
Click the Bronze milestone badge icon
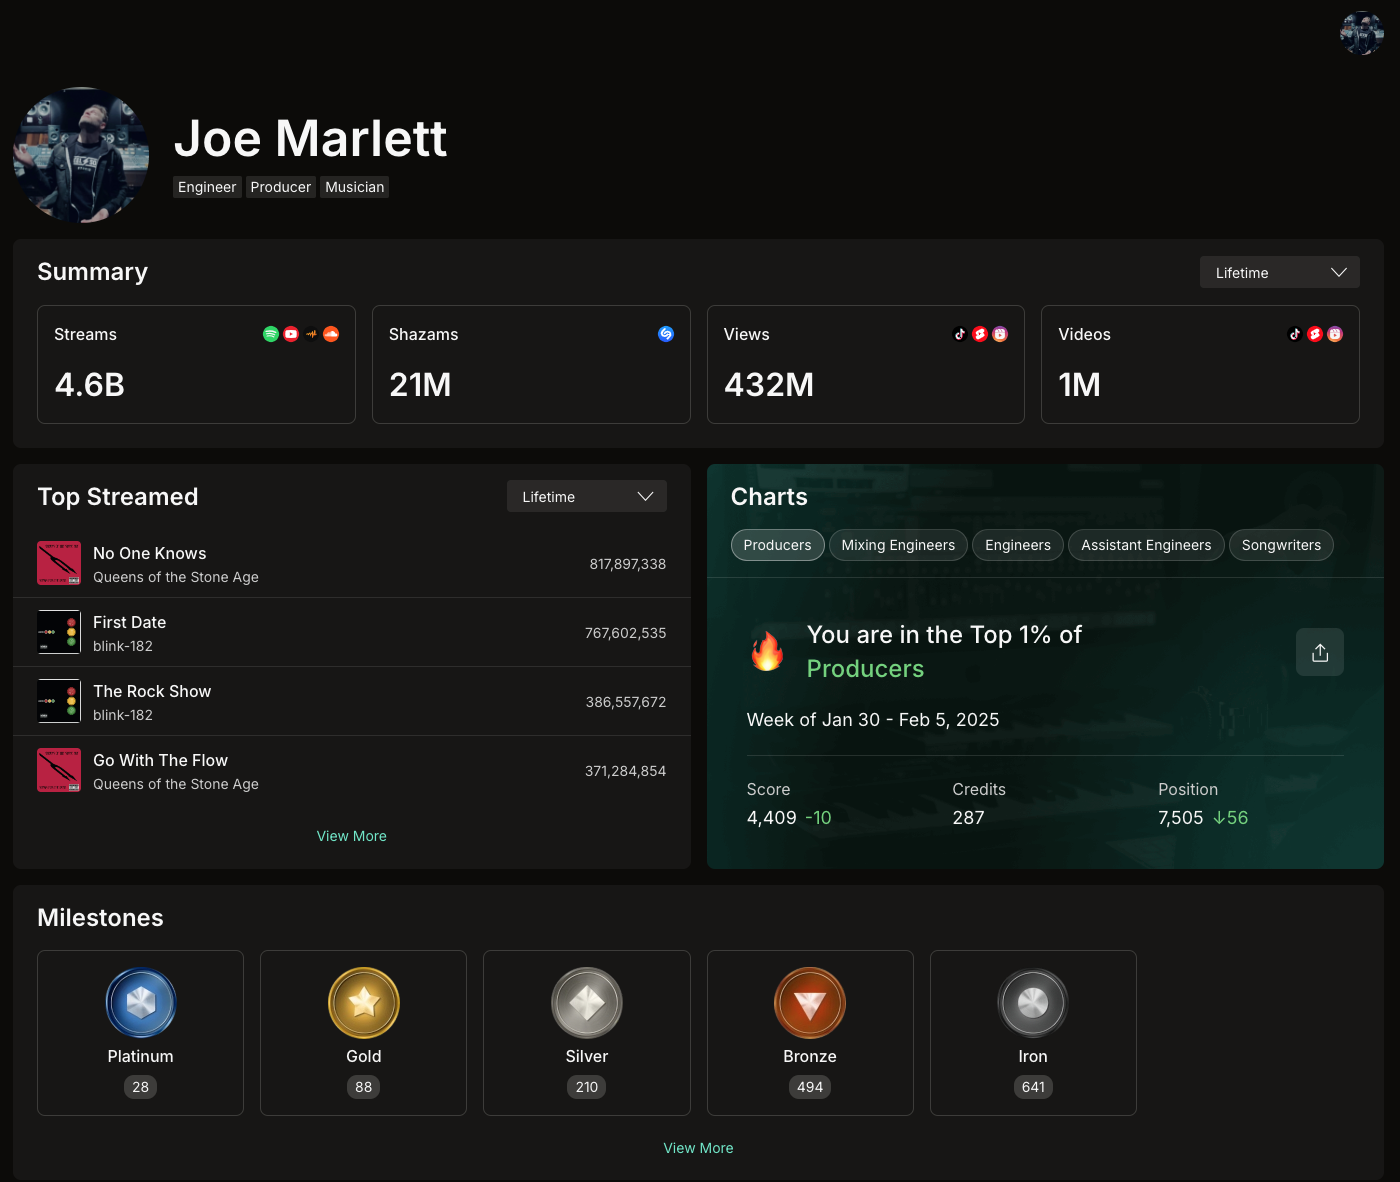(810, 1003)
